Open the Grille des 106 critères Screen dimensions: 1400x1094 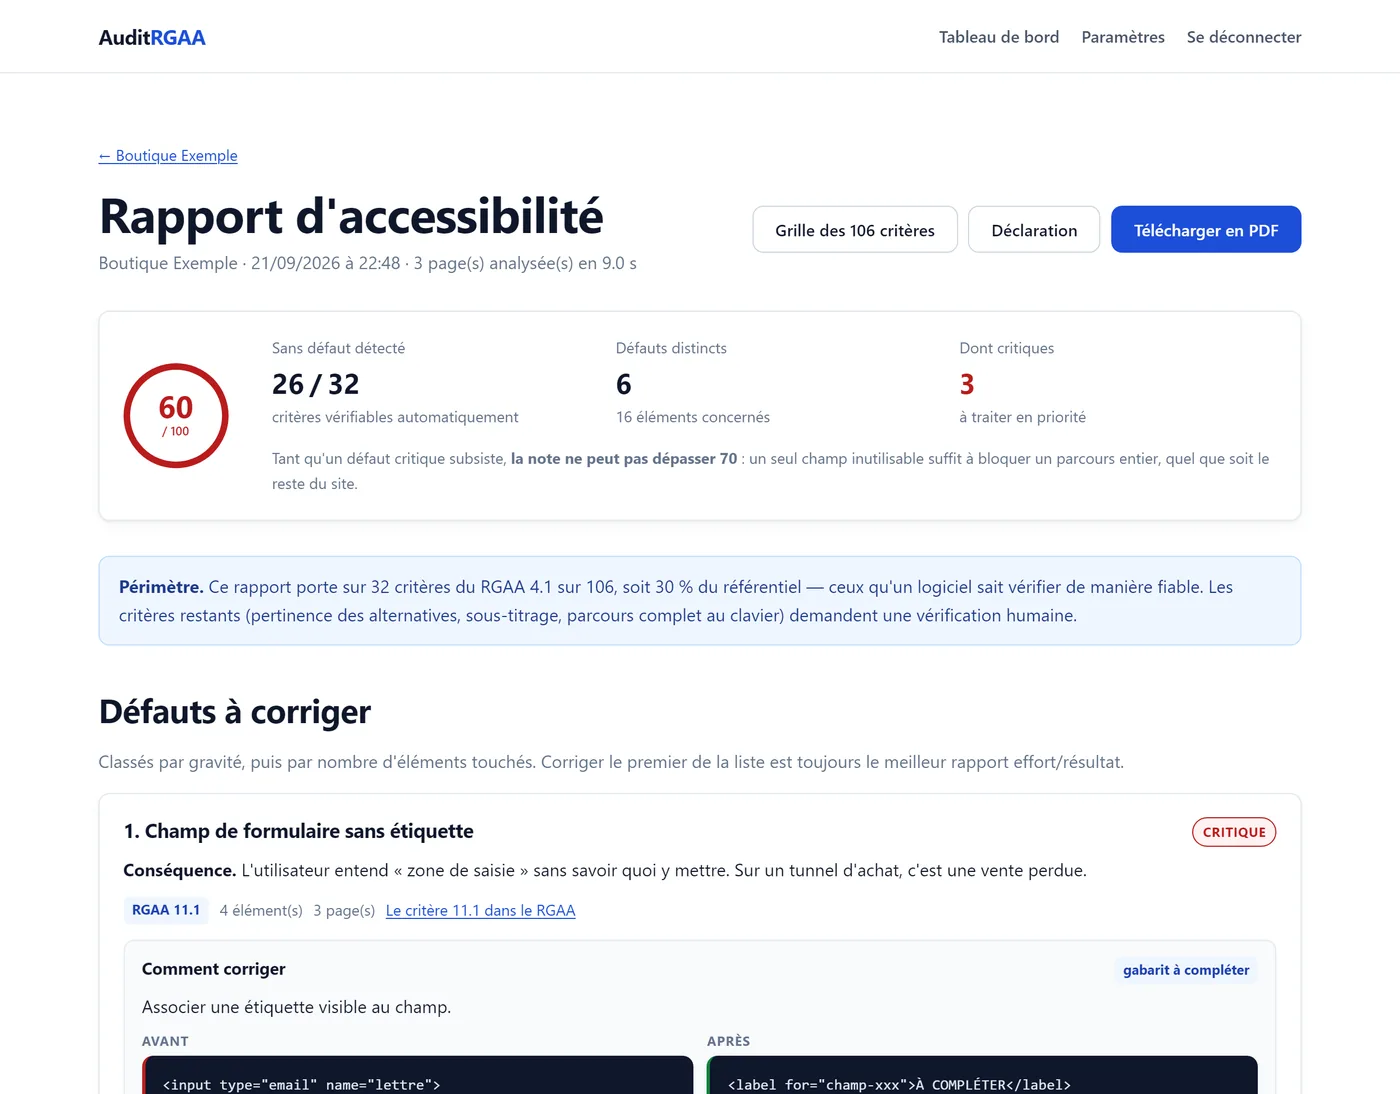pos(855,230)
